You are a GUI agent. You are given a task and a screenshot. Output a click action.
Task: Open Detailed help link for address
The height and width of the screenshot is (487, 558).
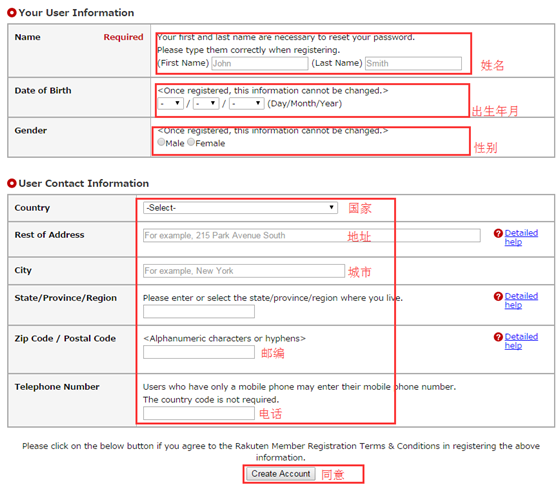(x=521, y=237)
